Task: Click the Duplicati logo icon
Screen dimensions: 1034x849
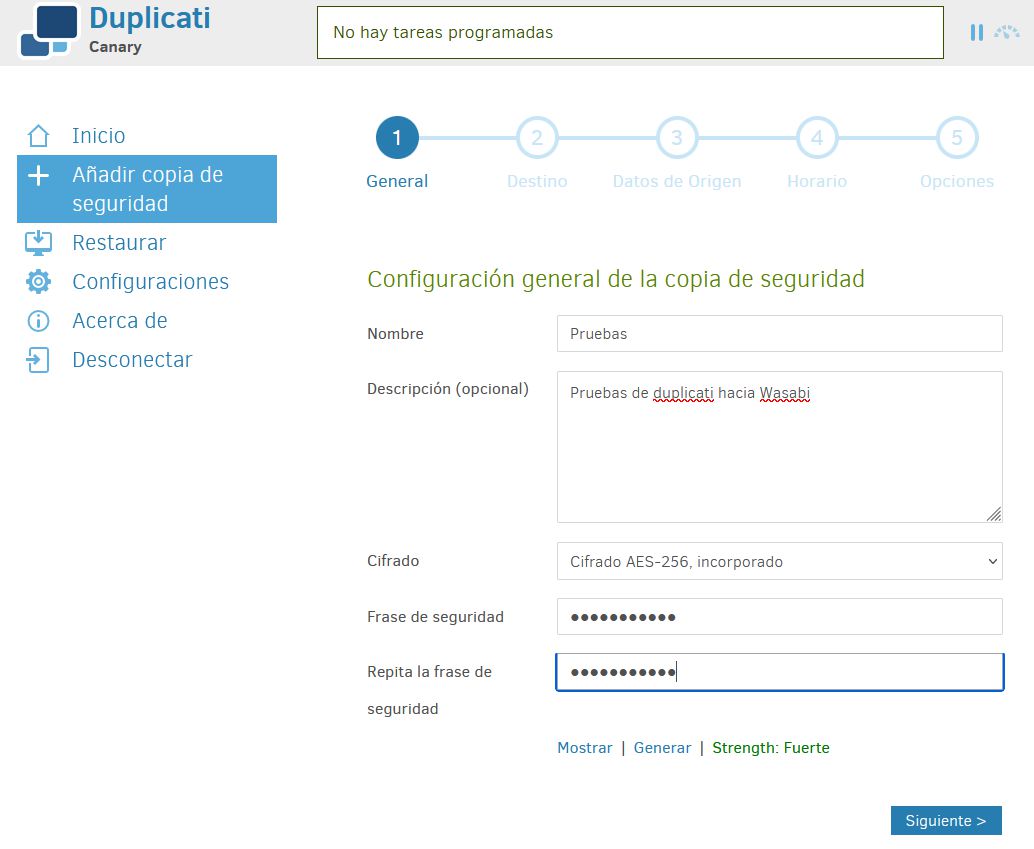Action: pyautogui.click(x=48, y=31)
